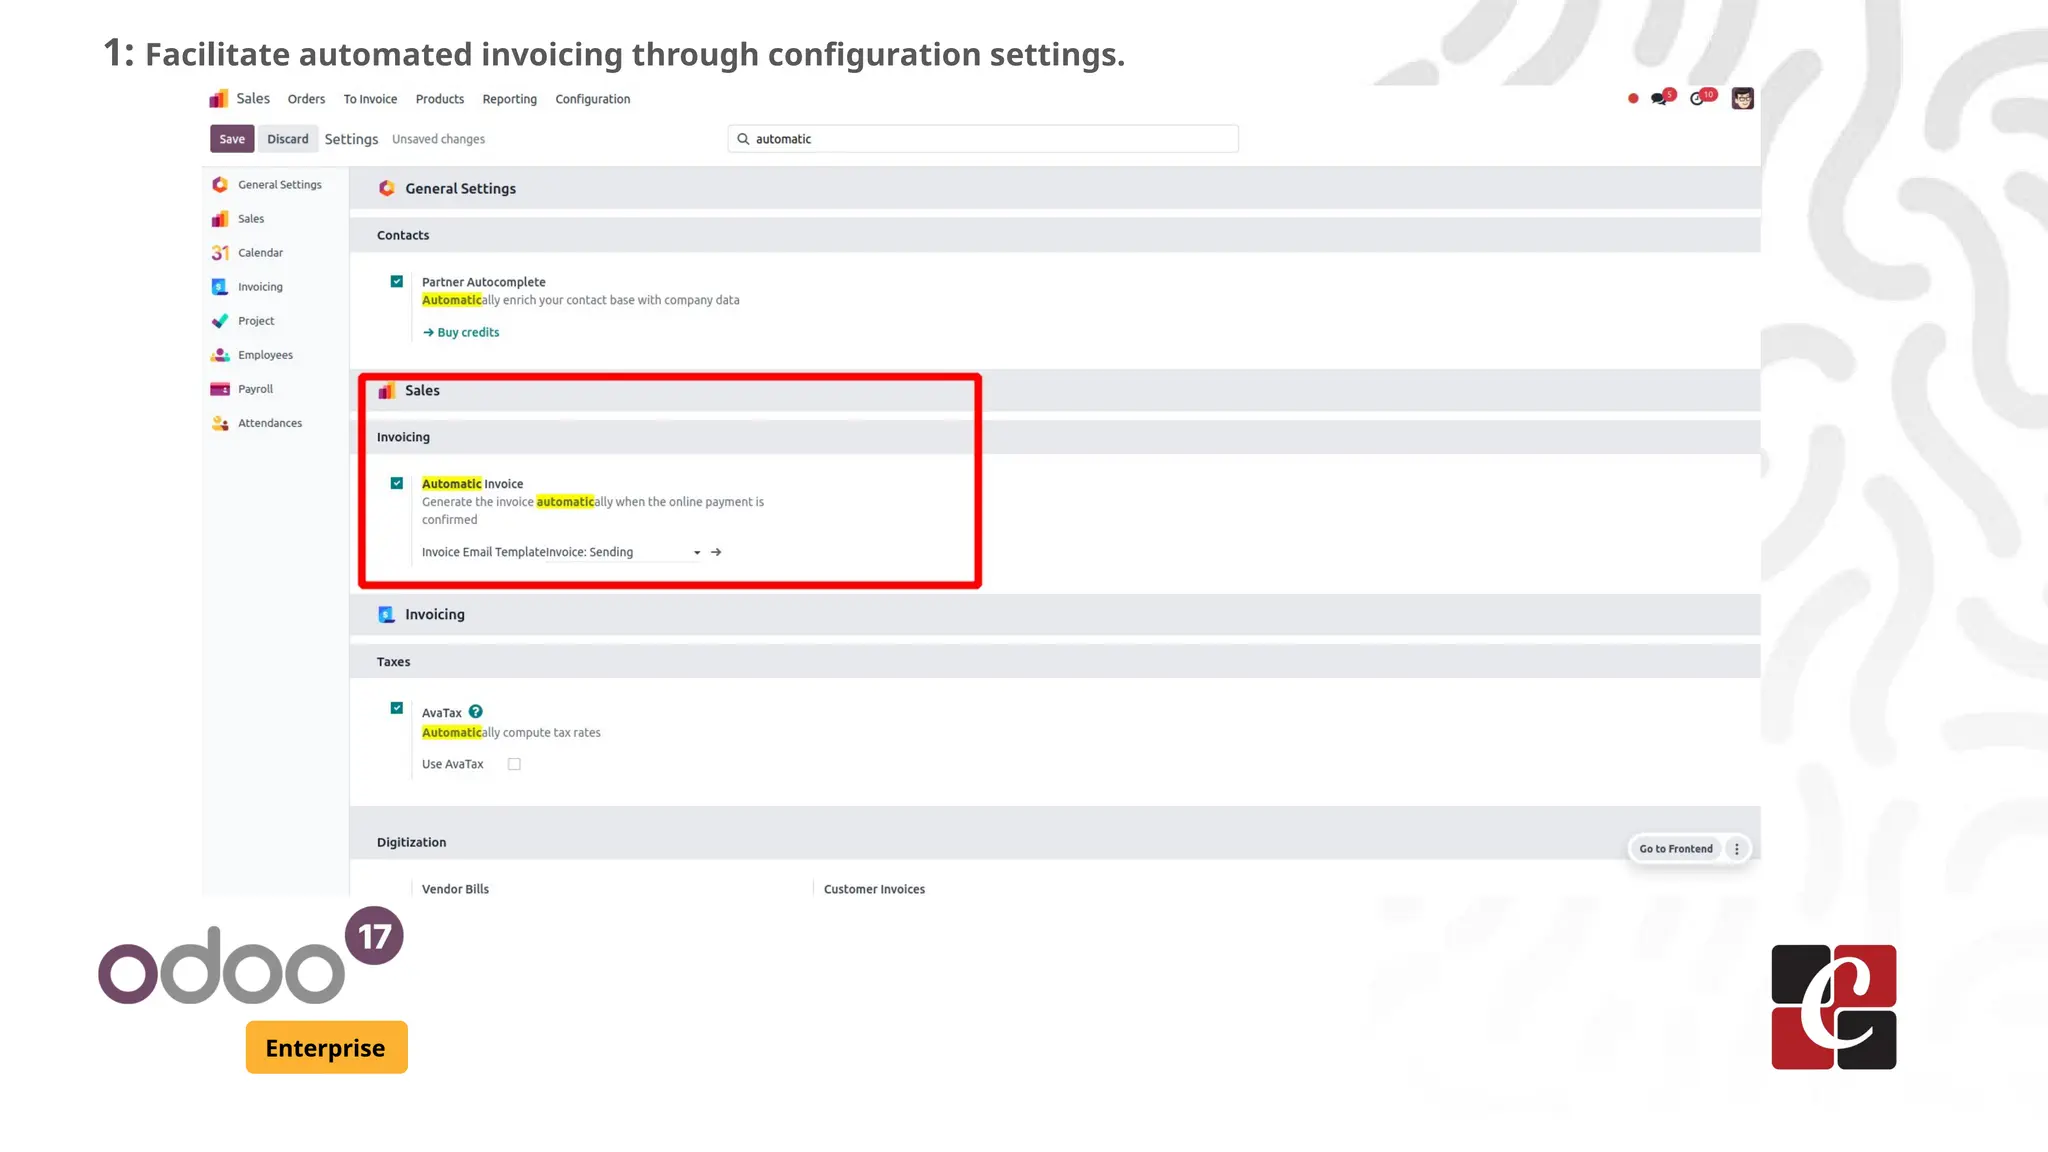Open Payroll settings in sidebar

tap(255, 389)
